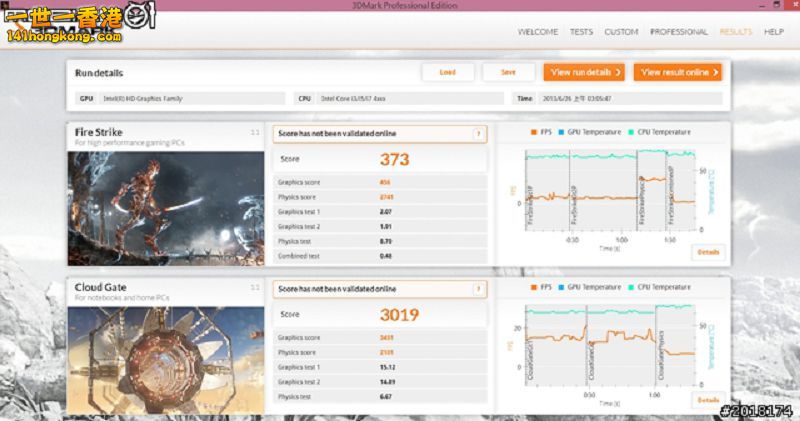Select the Fire Strike Graphics score row

(x=380, y=182)
